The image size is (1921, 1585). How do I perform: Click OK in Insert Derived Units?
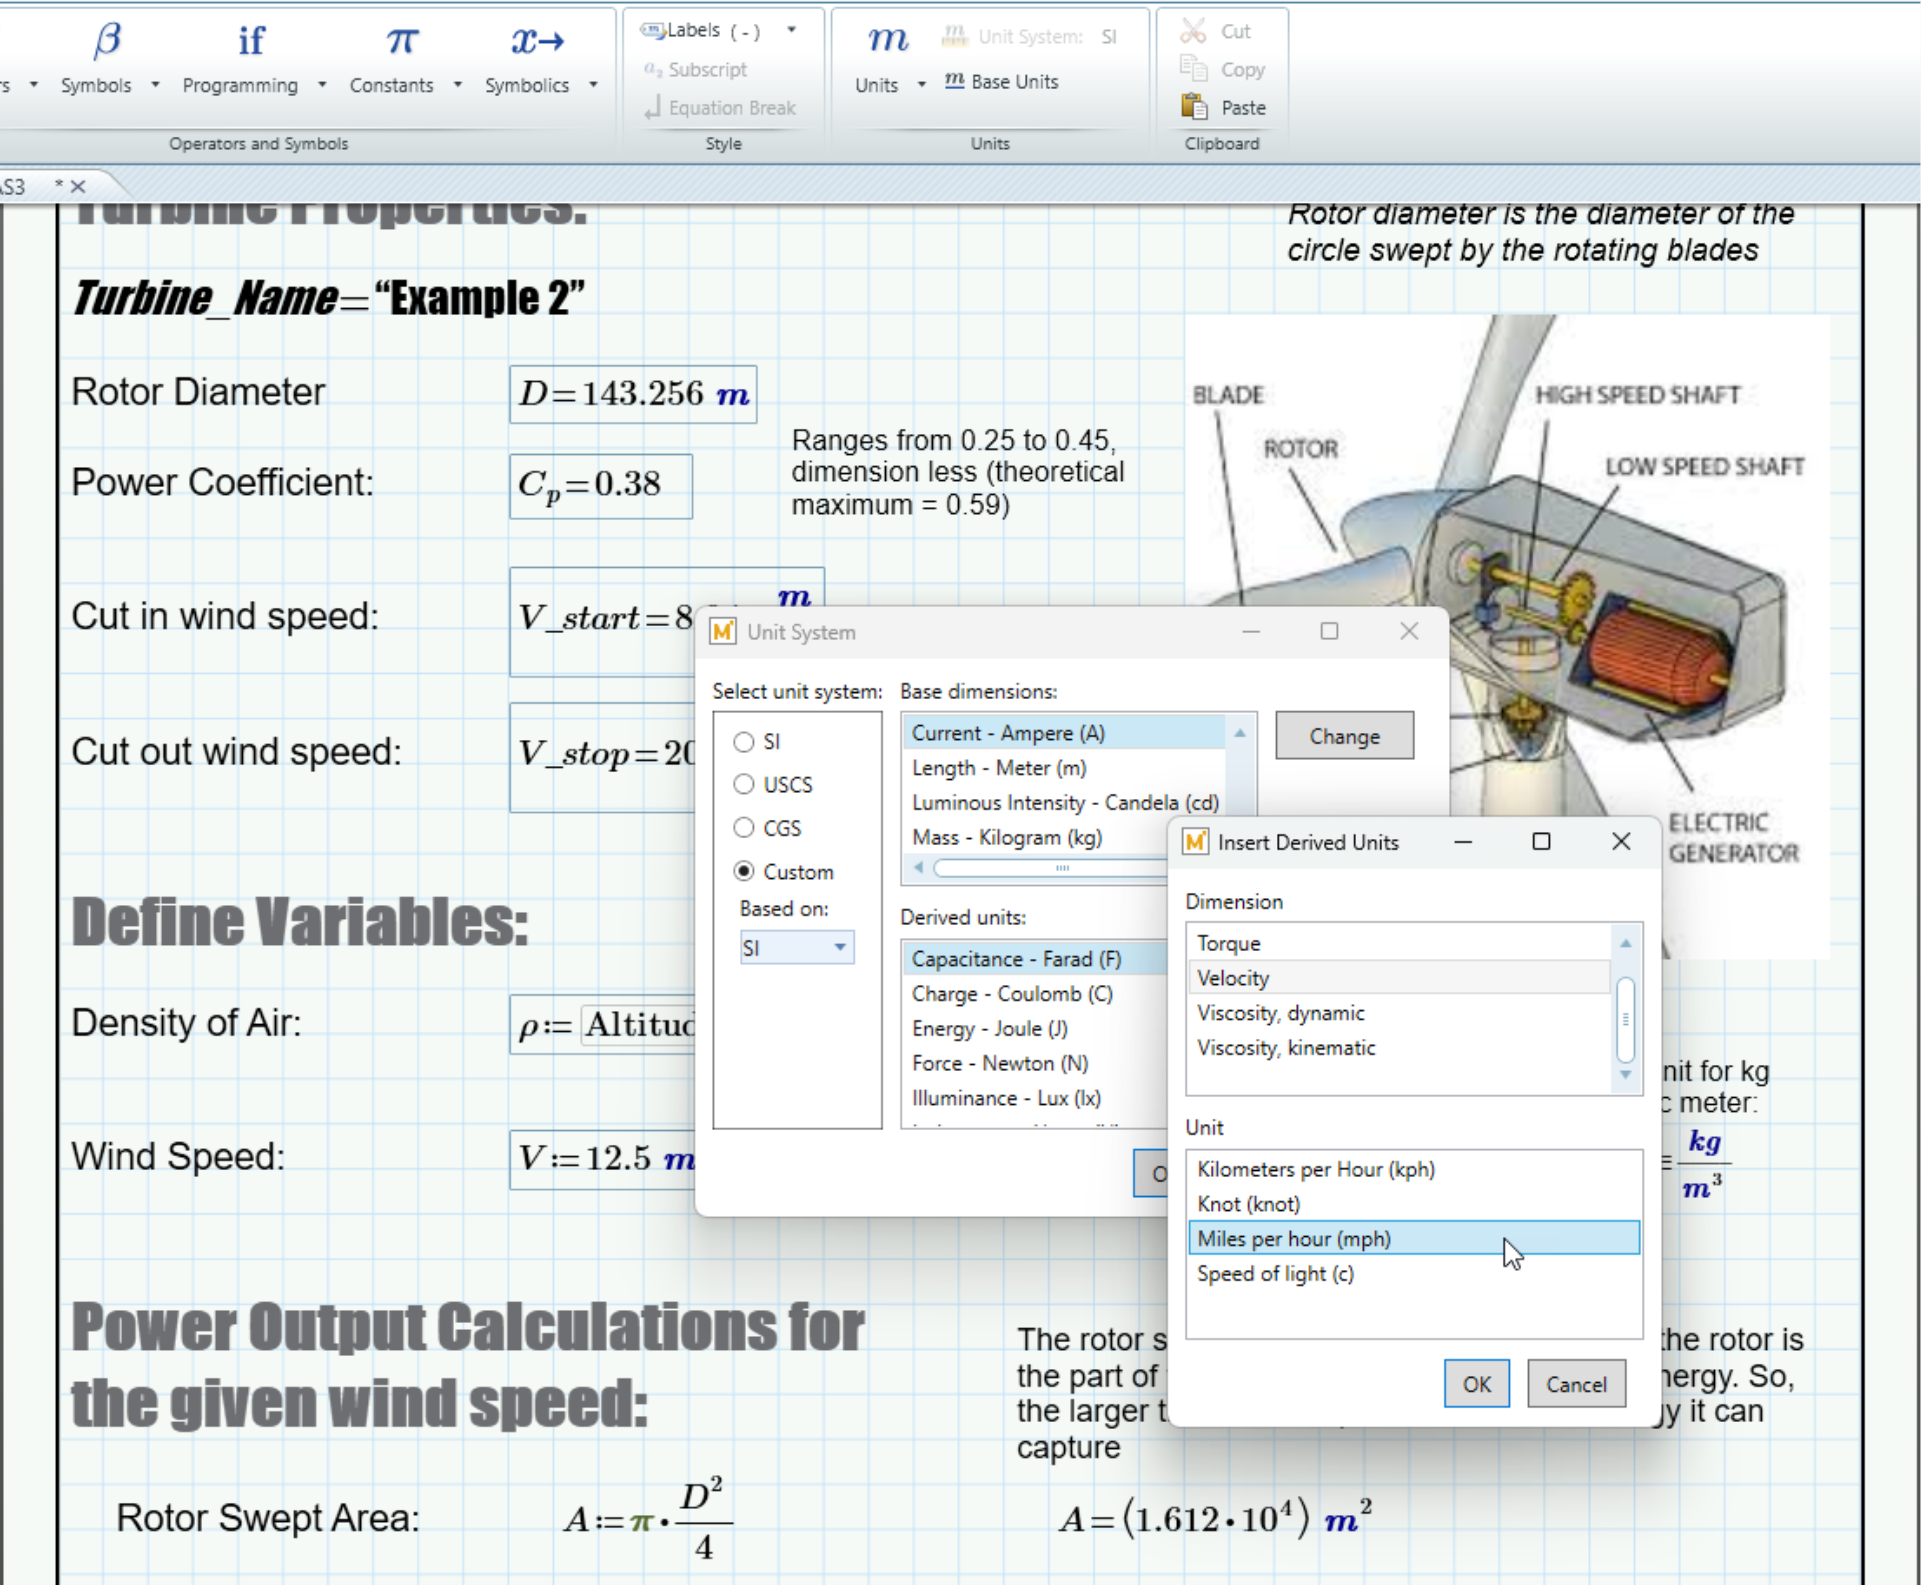pyautogui.click(x=1475, y=1384)
